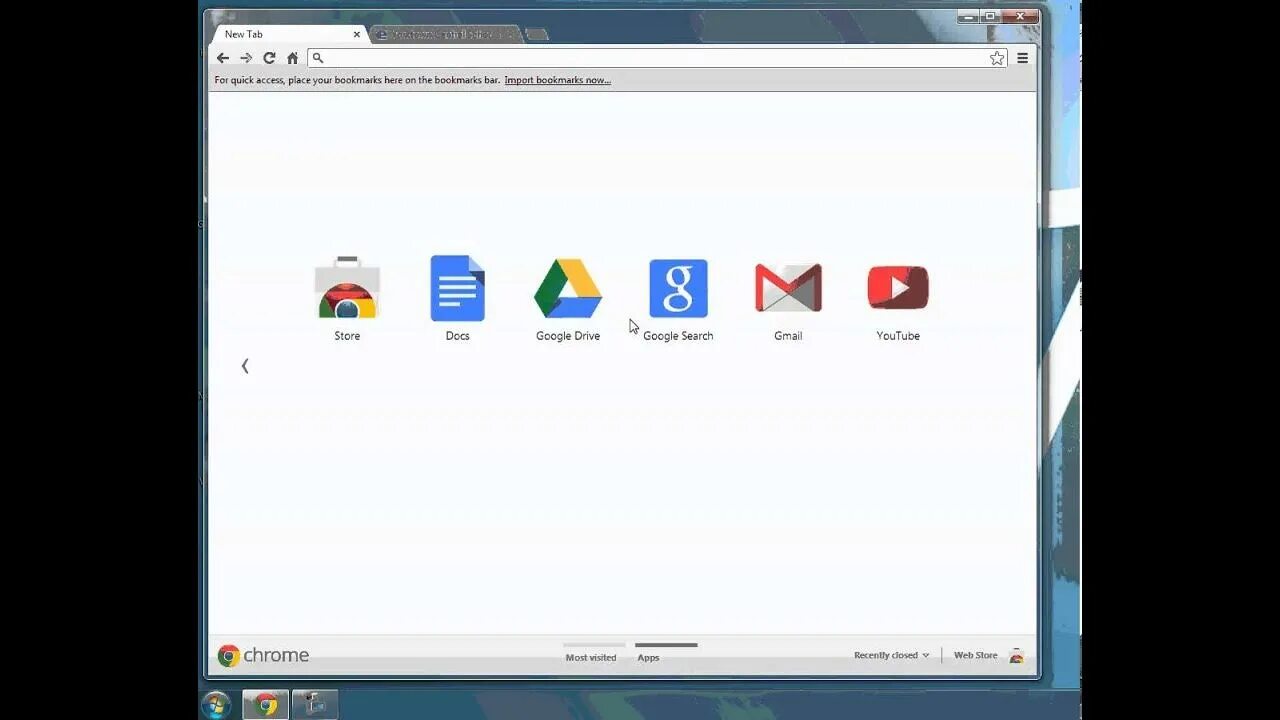1280x720 pixels.
Task: Switch to the second browser tab
Action: click(447, 34)
